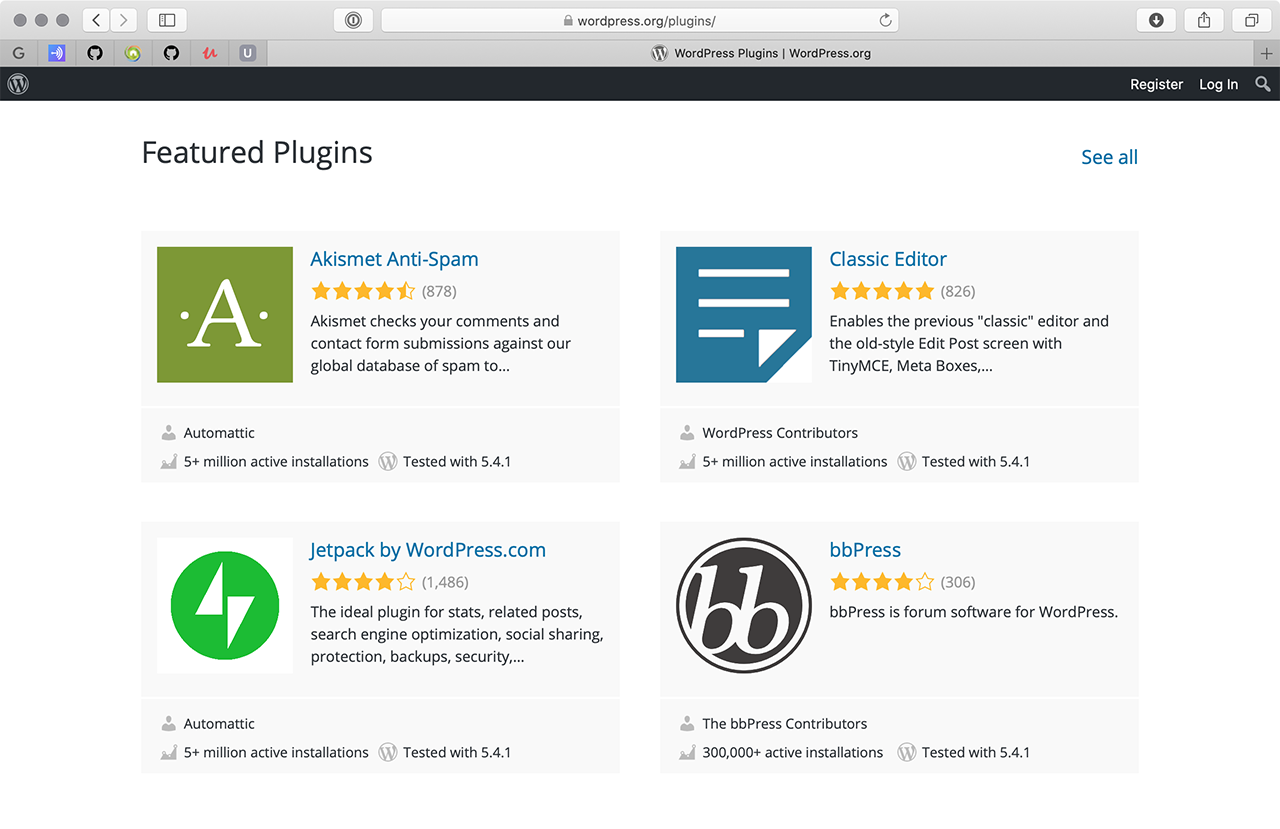The height and width of the screenshot is (829, 1280).
Task: Open Jetpack green lightning plugin icon
Action: click(x=225, y=606)
